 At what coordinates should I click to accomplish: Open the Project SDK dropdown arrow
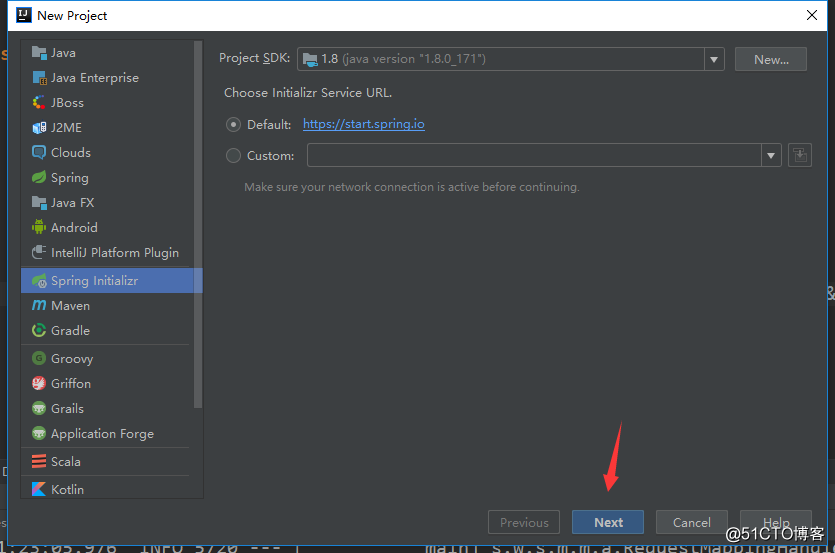714,59
